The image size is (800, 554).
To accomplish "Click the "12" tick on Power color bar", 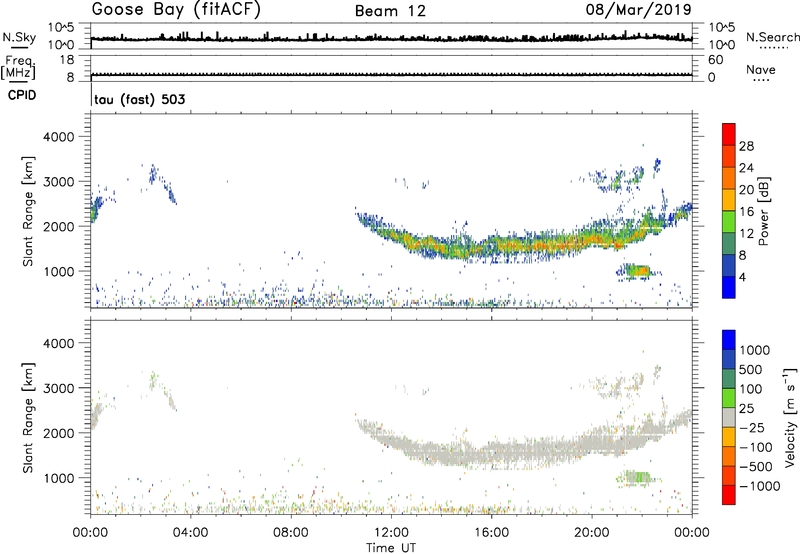I will (746, 233).
